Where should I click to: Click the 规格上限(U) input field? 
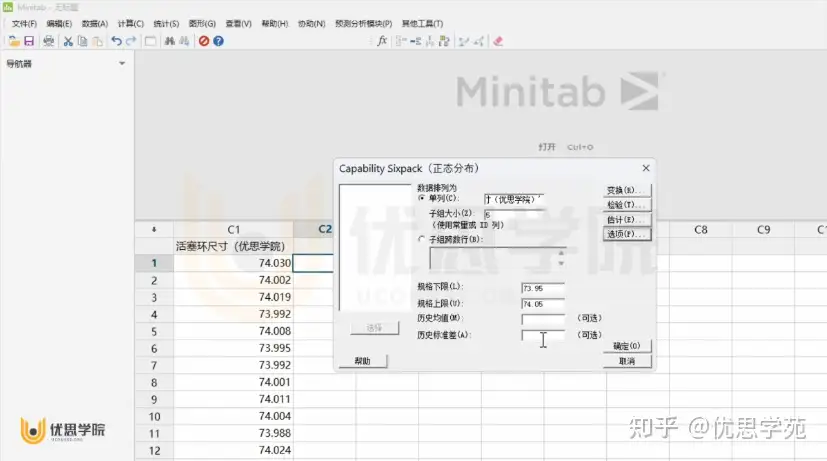tap(543, 304)
